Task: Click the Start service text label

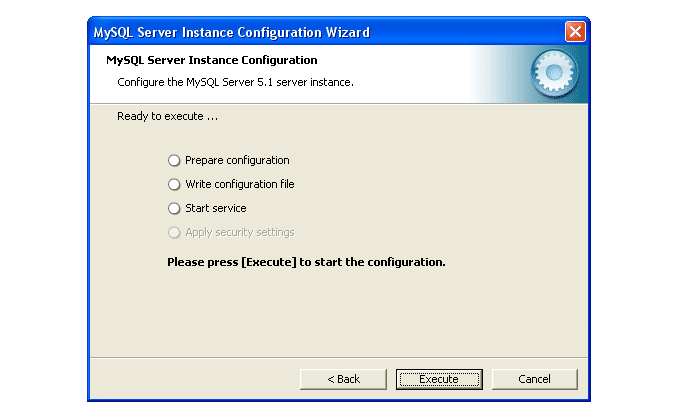Action: point(215,208)
